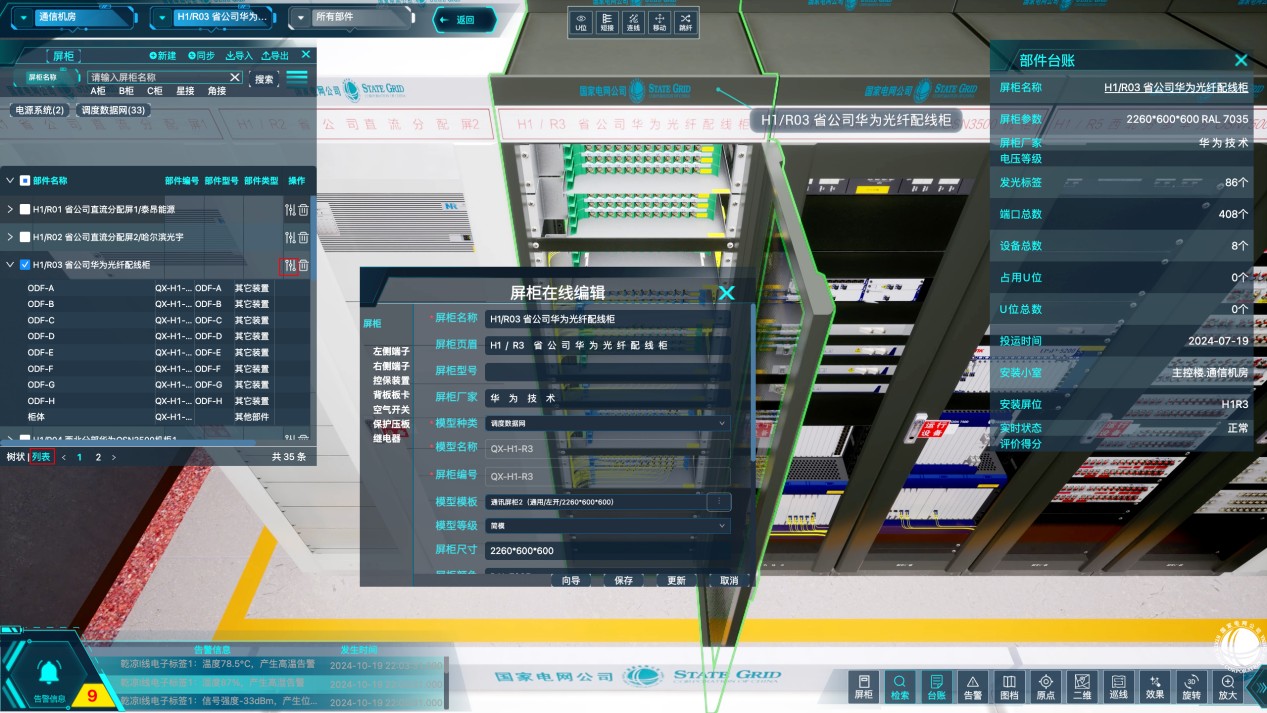Click in the 屏柜型号 input field
This screenshot has width=1267, height=713.
[608, 371]
